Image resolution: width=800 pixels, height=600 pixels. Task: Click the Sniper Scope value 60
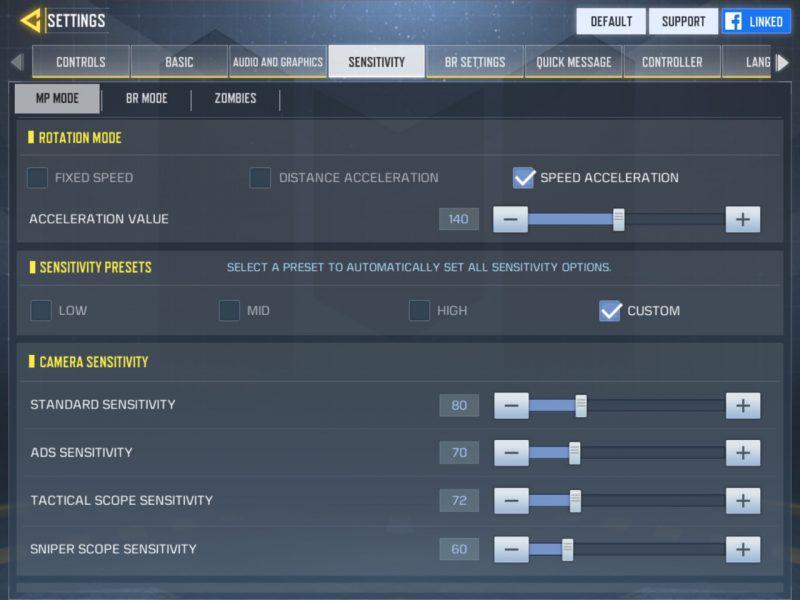coord(459,549)
